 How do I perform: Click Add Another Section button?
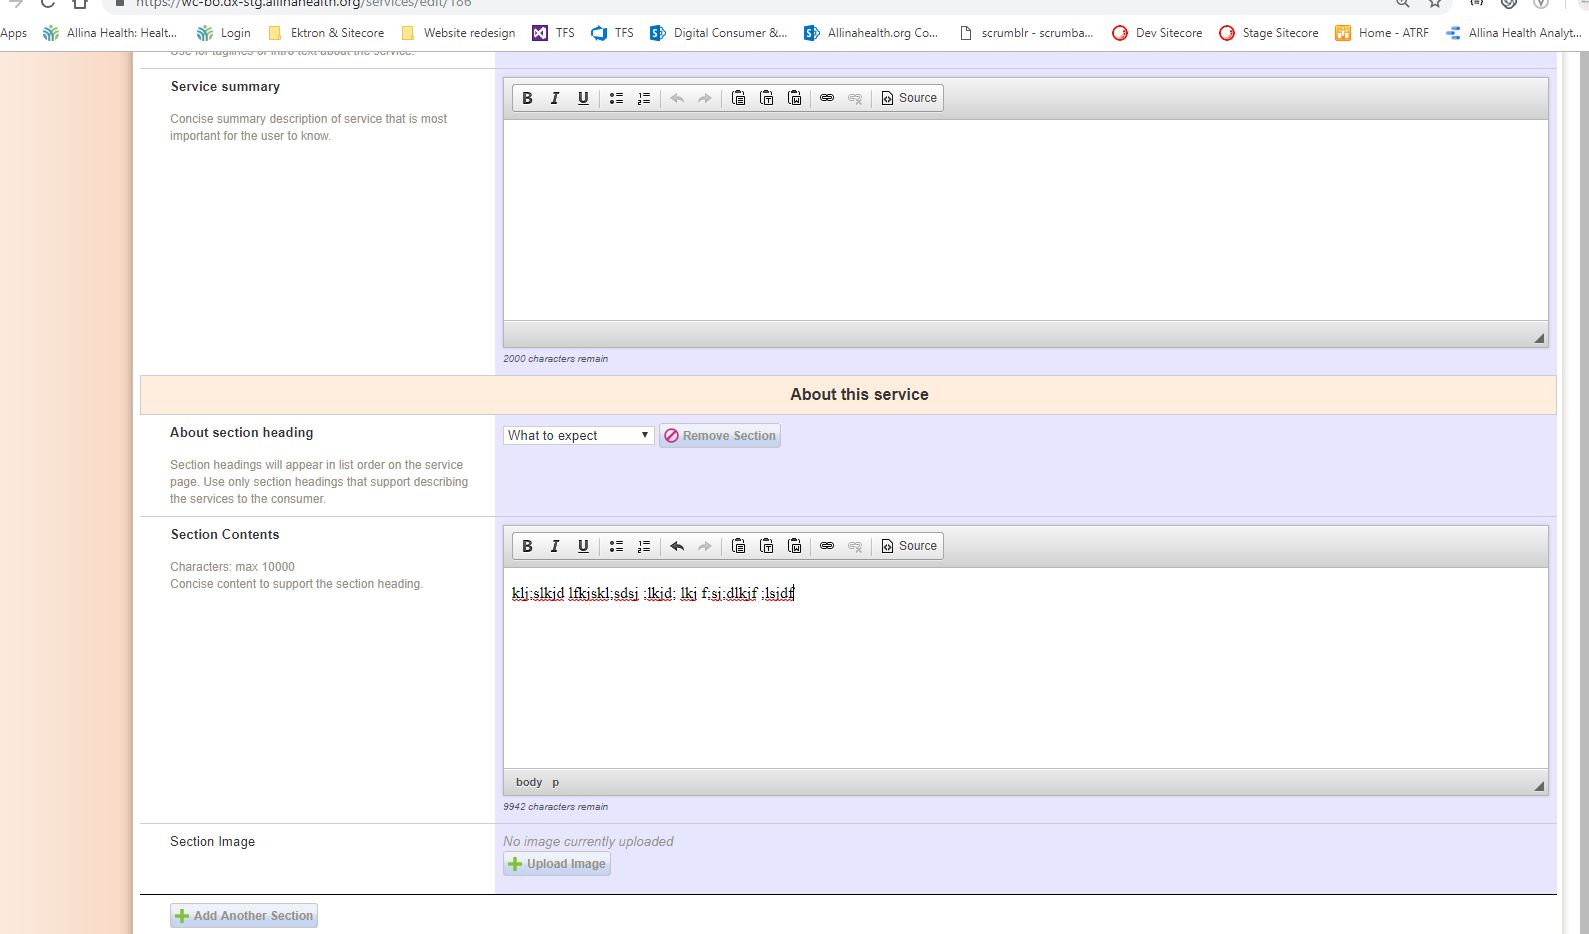(244, 916)
